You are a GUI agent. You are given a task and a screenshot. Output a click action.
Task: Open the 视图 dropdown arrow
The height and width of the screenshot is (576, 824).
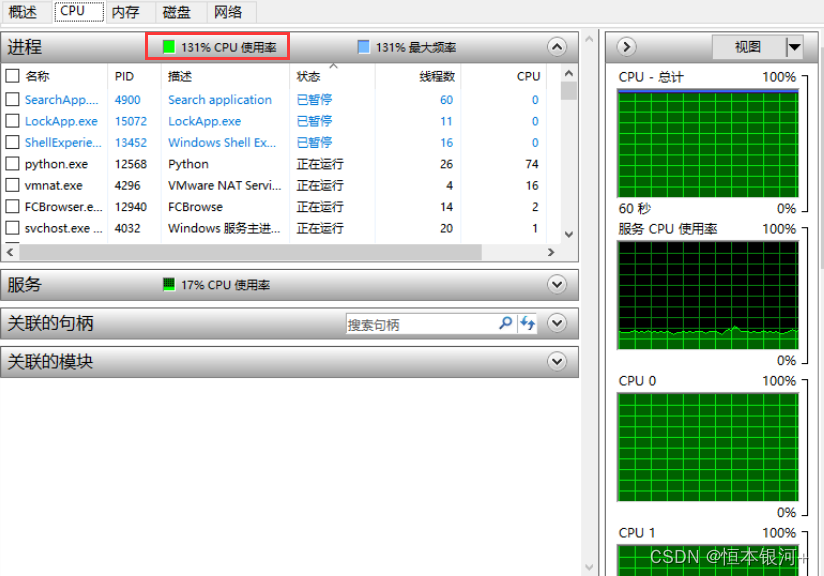click(x=794, y=47)
